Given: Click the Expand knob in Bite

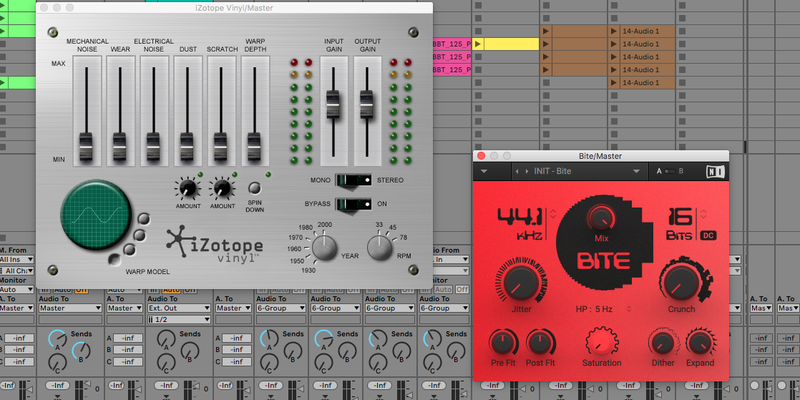Looking at the screenshot, I should point(700,342).
